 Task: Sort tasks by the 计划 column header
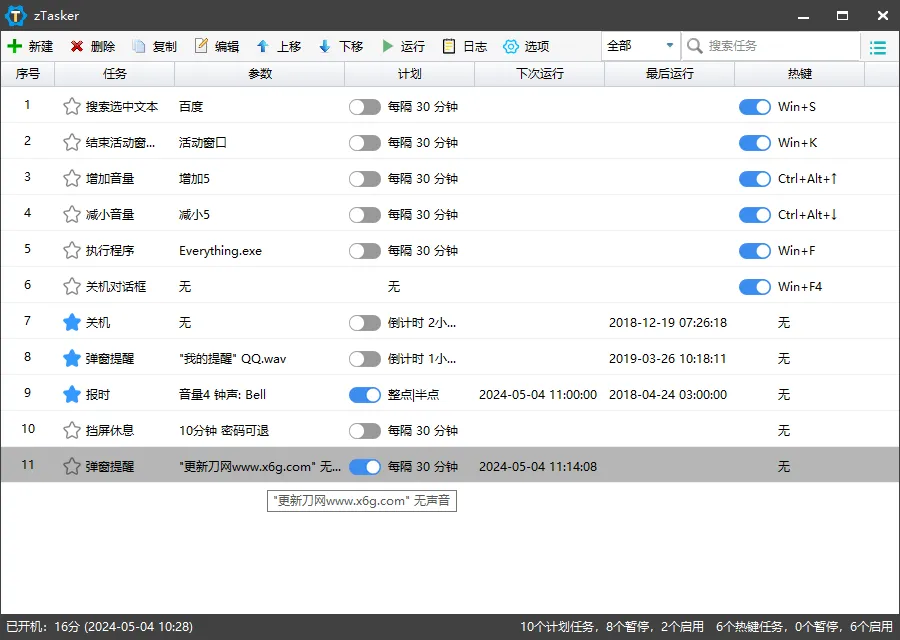pyautogui.click(x=410, y=73)
